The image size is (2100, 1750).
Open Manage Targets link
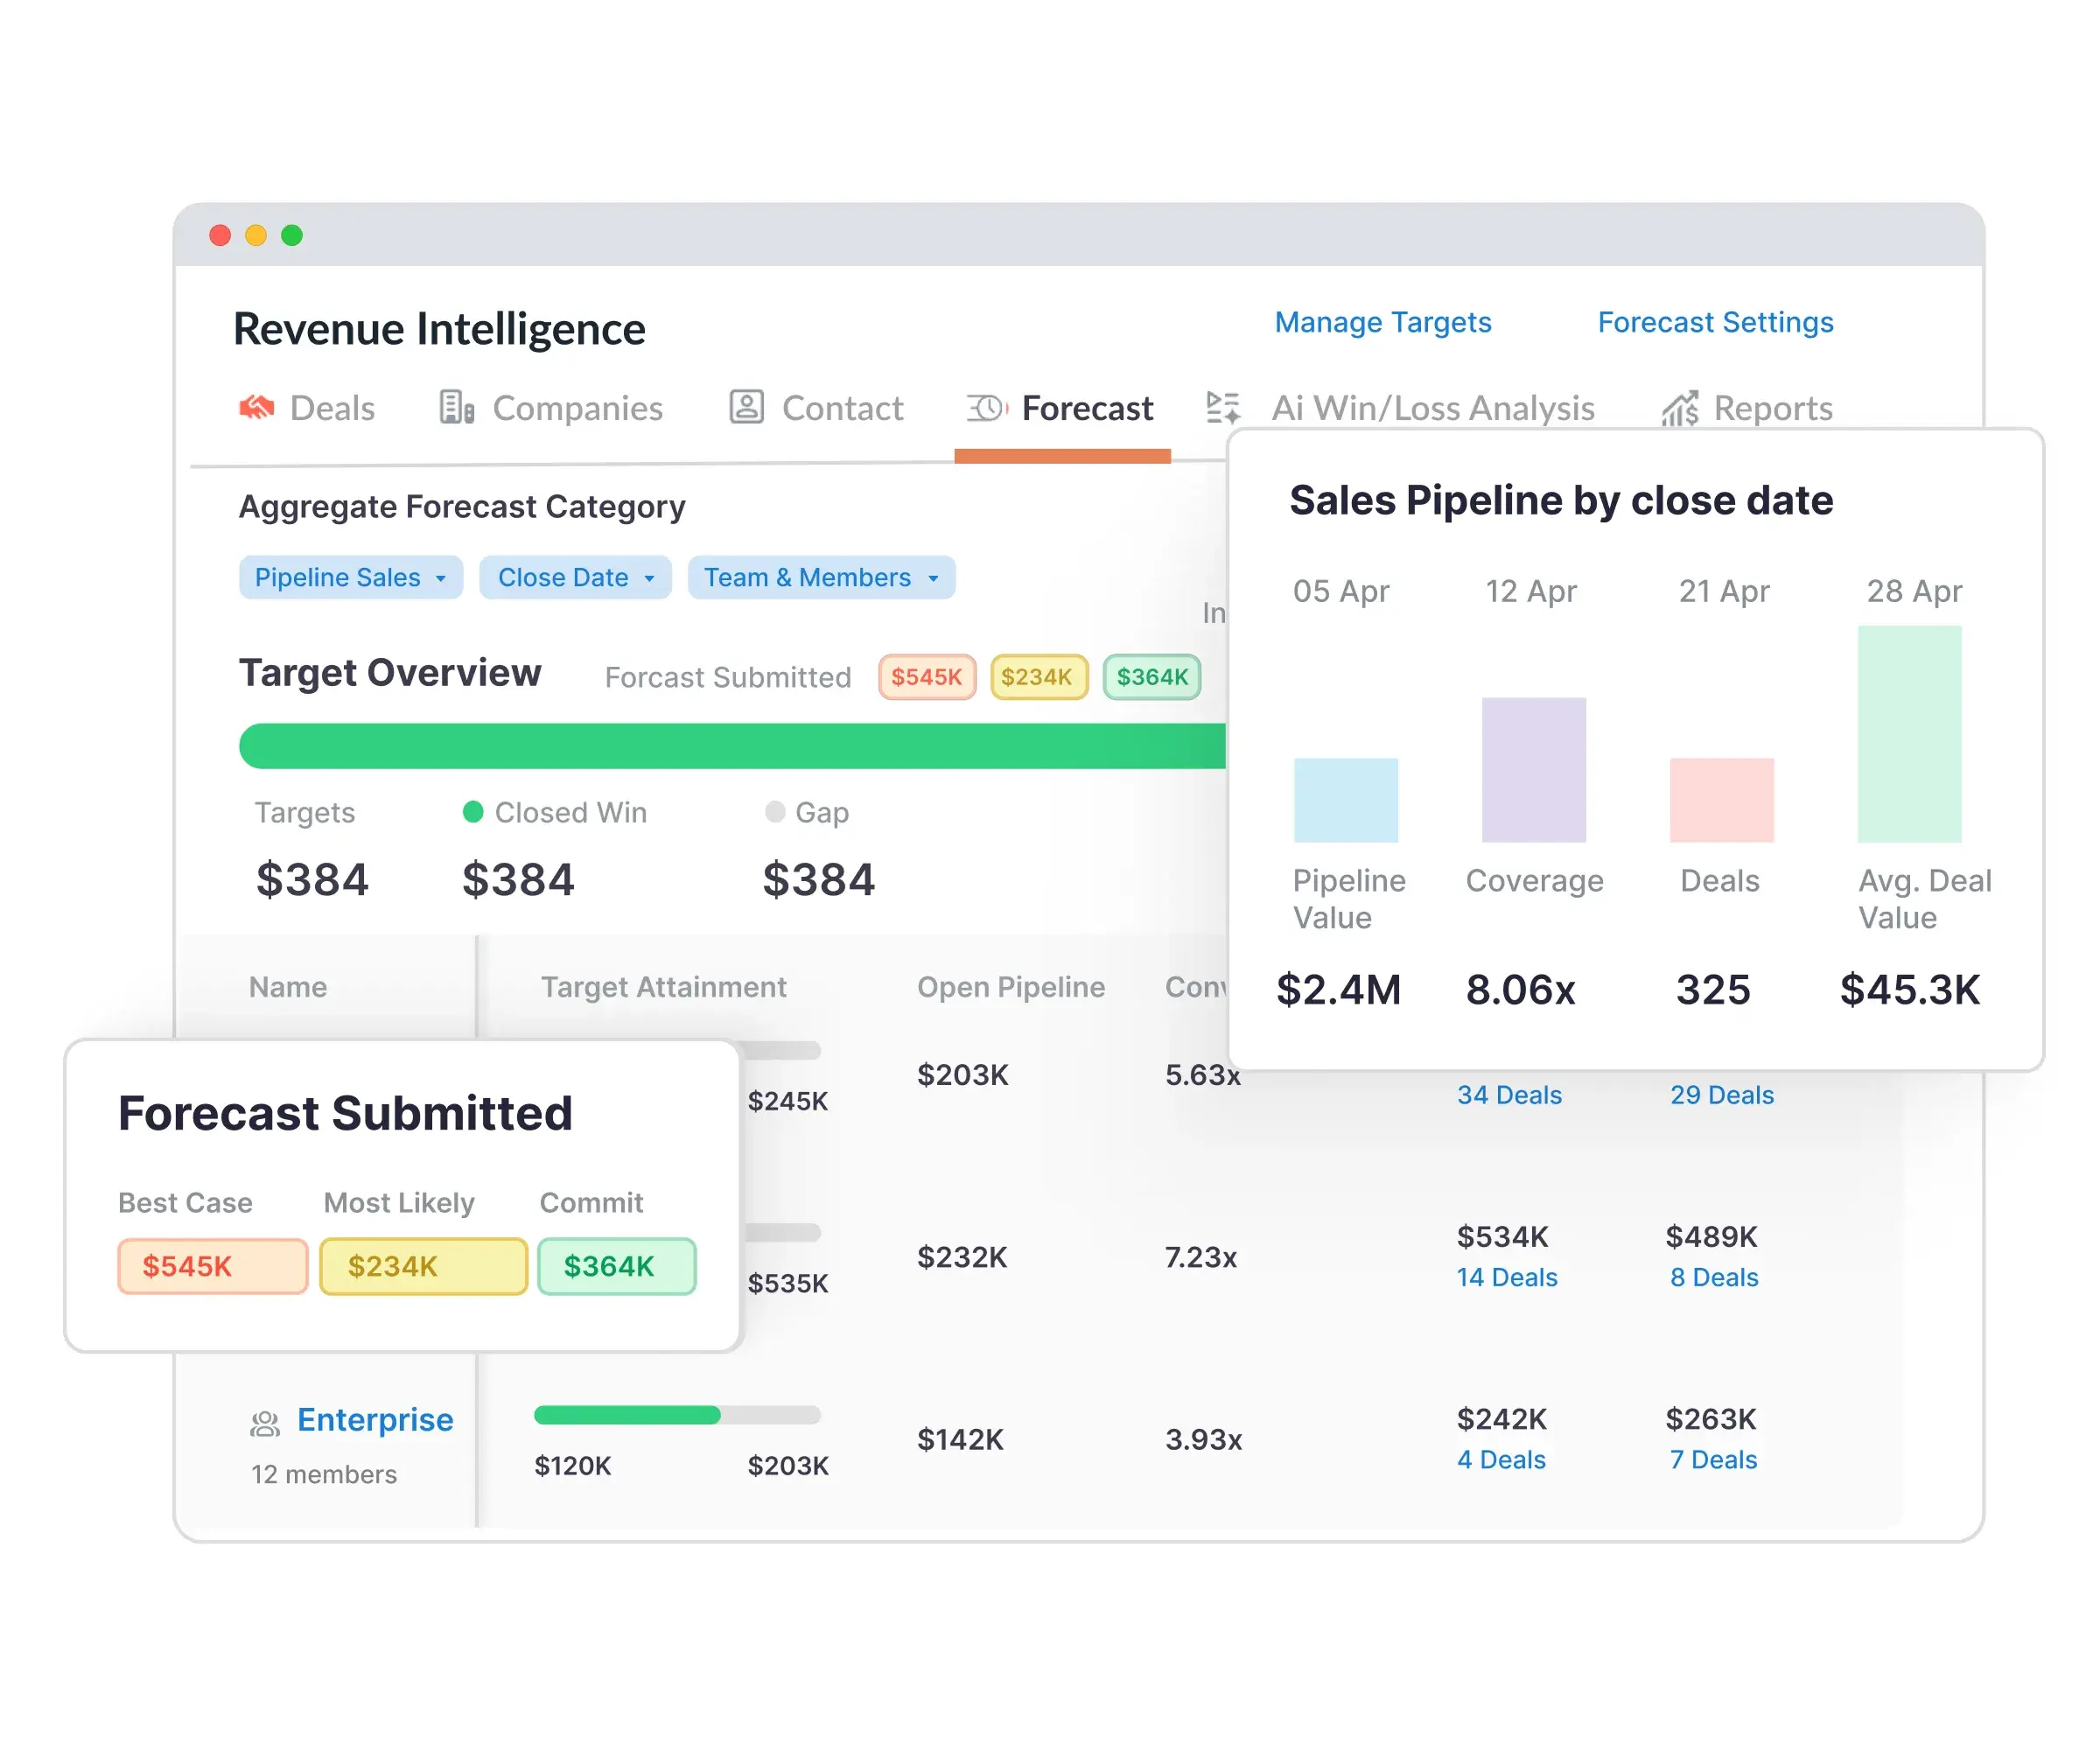[x=1383, y=322]
